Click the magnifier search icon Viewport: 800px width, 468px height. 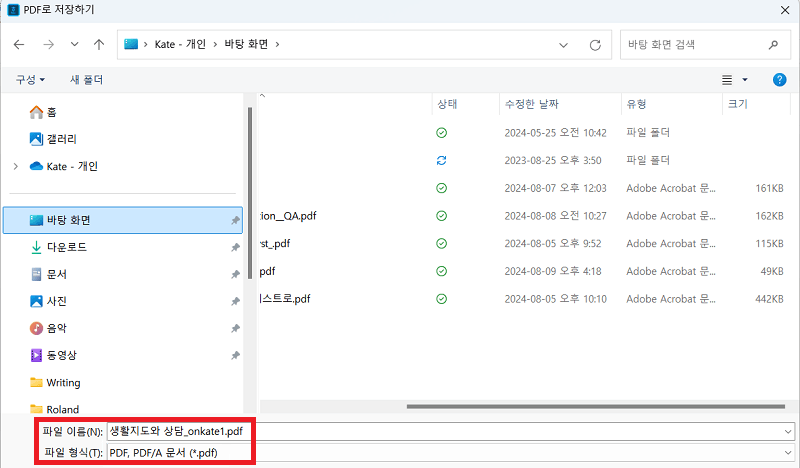[x=773, y=45]
